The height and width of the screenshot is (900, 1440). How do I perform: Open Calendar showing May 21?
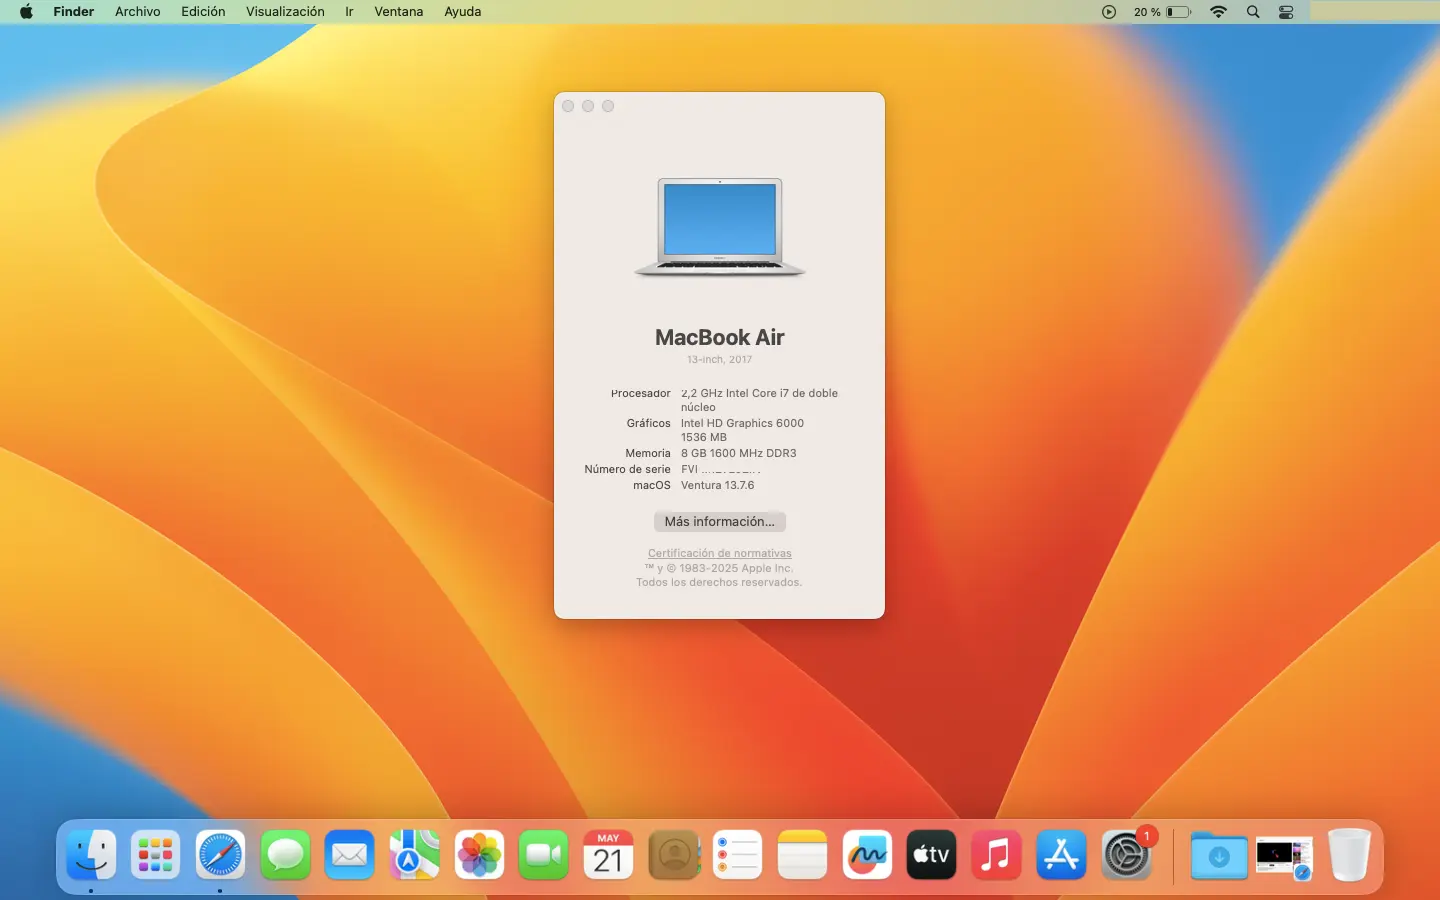point(608,855)
